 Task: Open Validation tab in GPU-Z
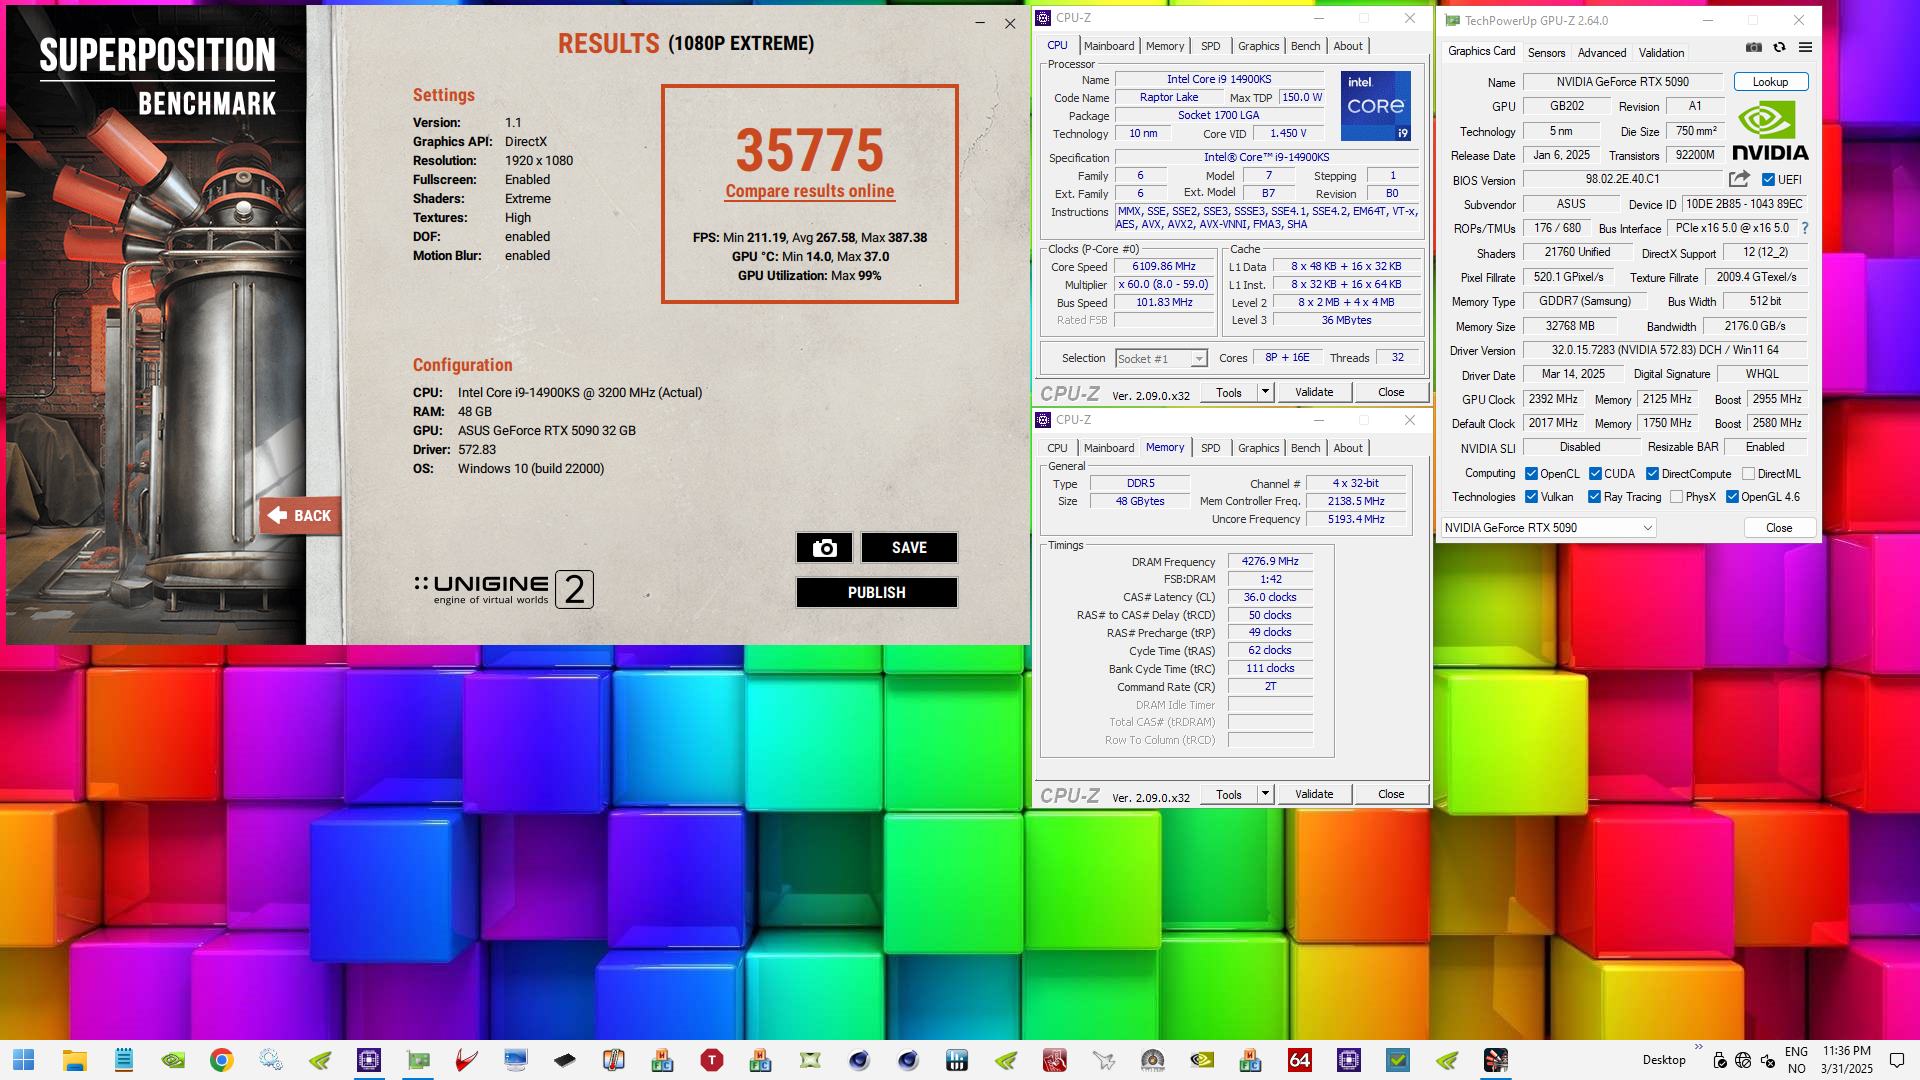tap(1661, 53)
